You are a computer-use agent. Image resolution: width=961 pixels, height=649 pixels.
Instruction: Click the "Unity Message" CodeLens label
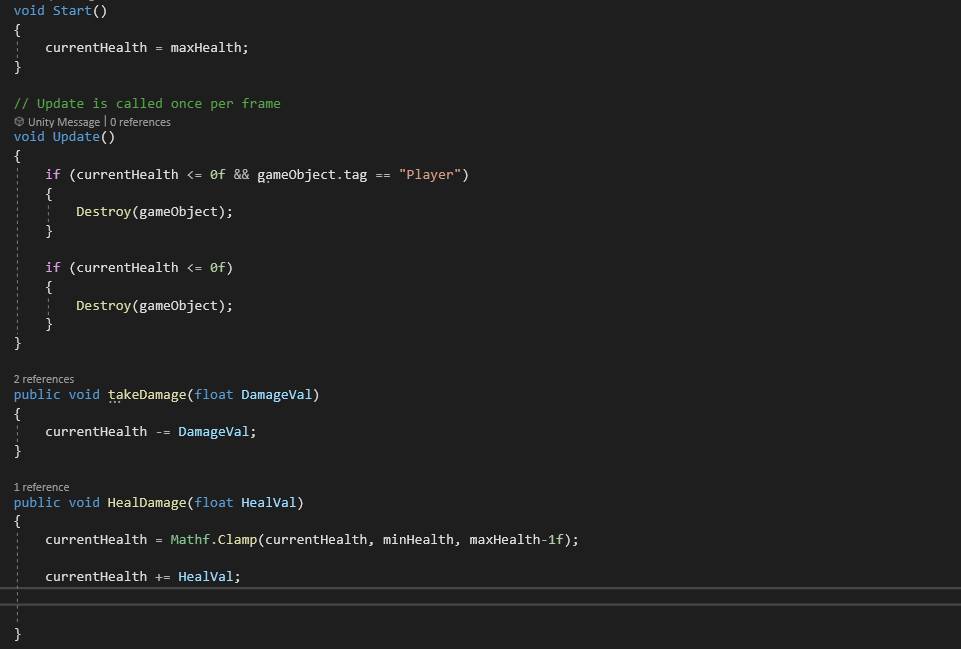[63, 122]
